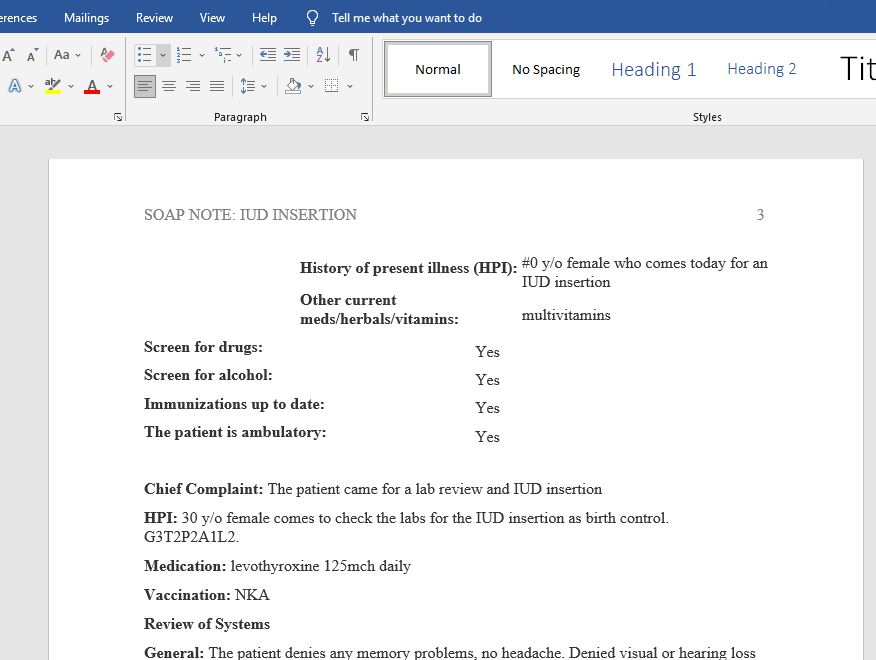Click 'History of present illness (HPI):' label
The height and width of the screenshot is (660, 876).
coord(408,268)
